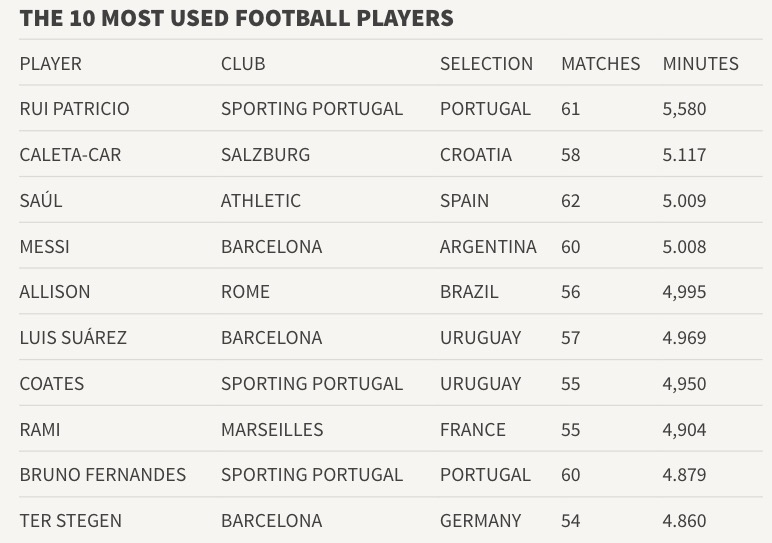Select the ALLISON player cell
This screenshot has height=543, width=772.
pyautogui.click(x=55, y=292)
